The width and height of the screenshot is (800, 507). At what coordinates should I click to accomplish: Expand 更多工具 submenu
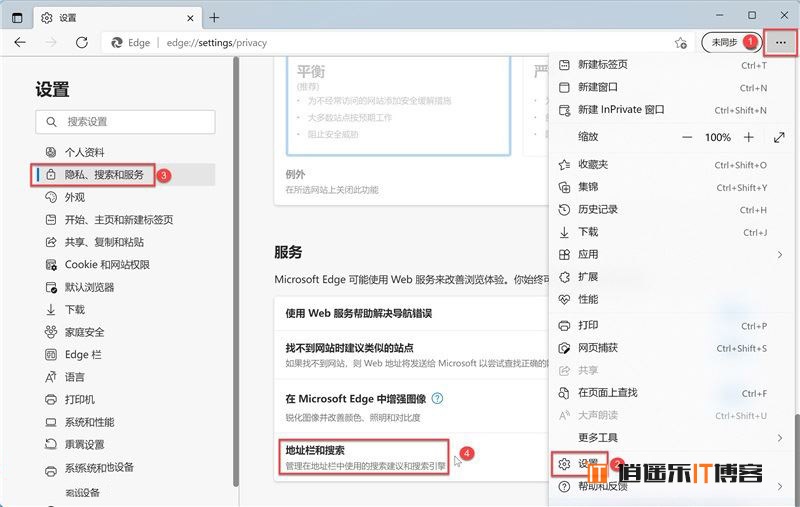pos(671,438)
